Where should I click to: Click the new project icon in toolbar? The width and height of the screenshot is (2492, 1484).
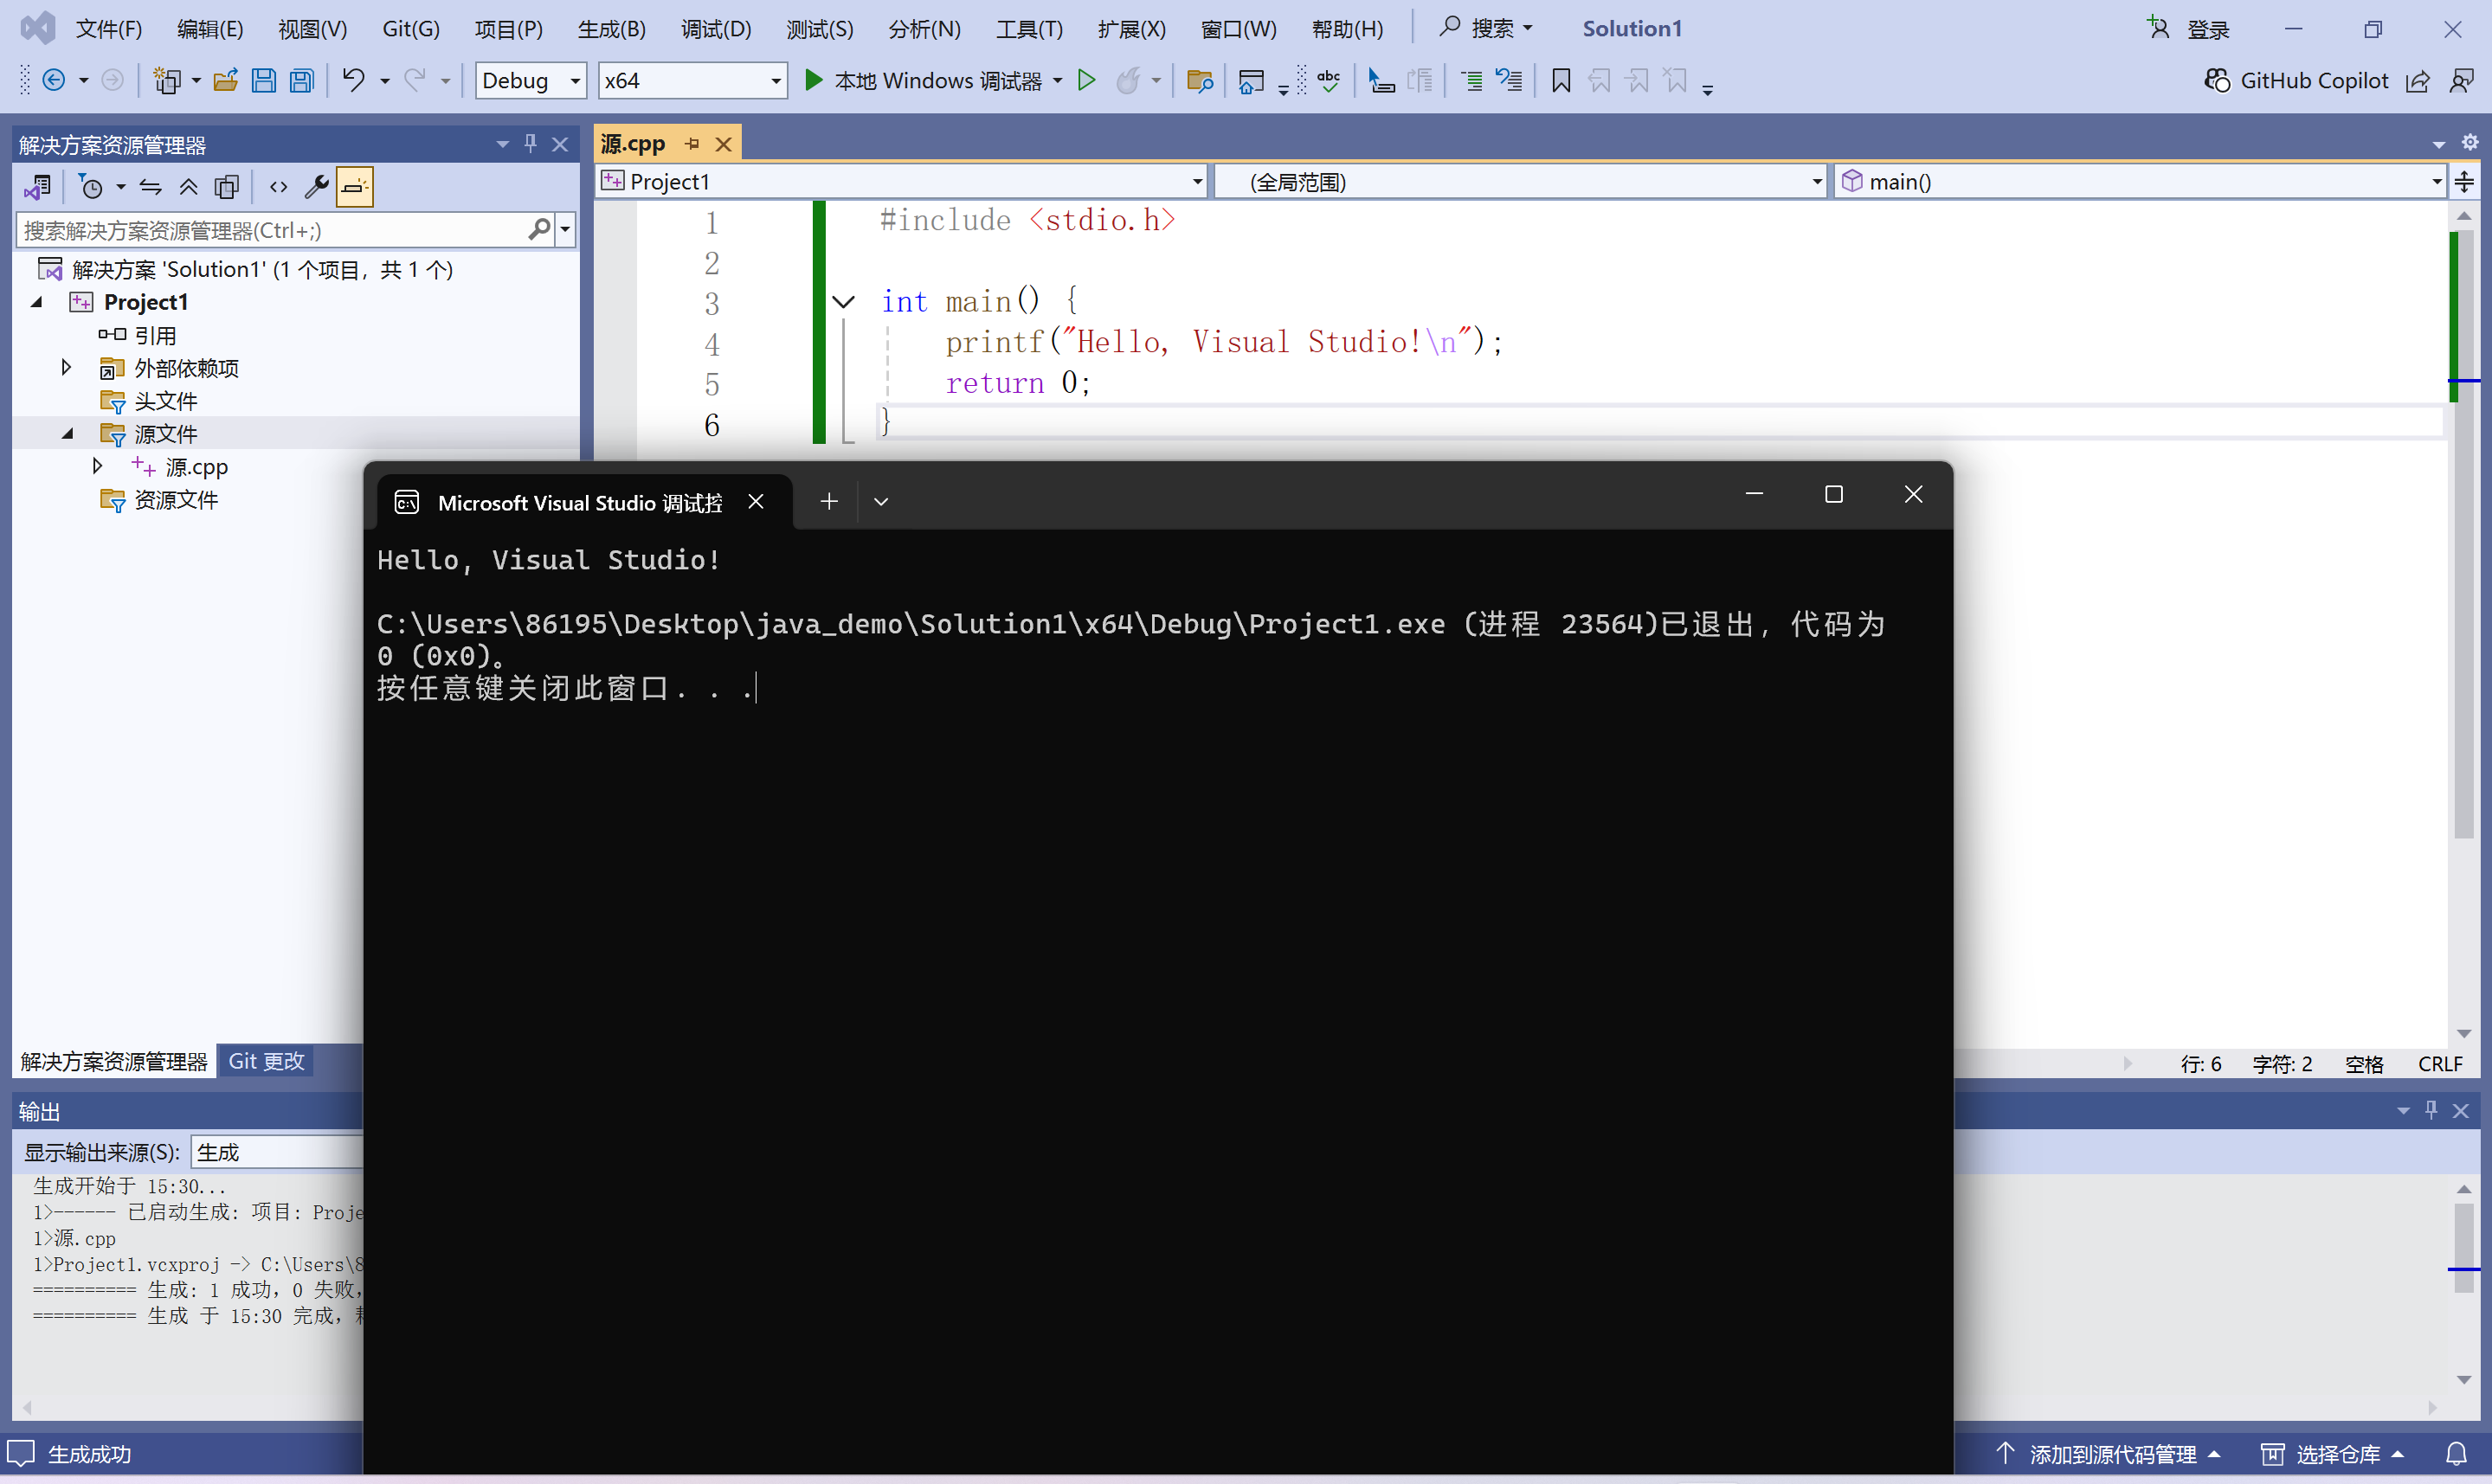click(x=166, y=80)
